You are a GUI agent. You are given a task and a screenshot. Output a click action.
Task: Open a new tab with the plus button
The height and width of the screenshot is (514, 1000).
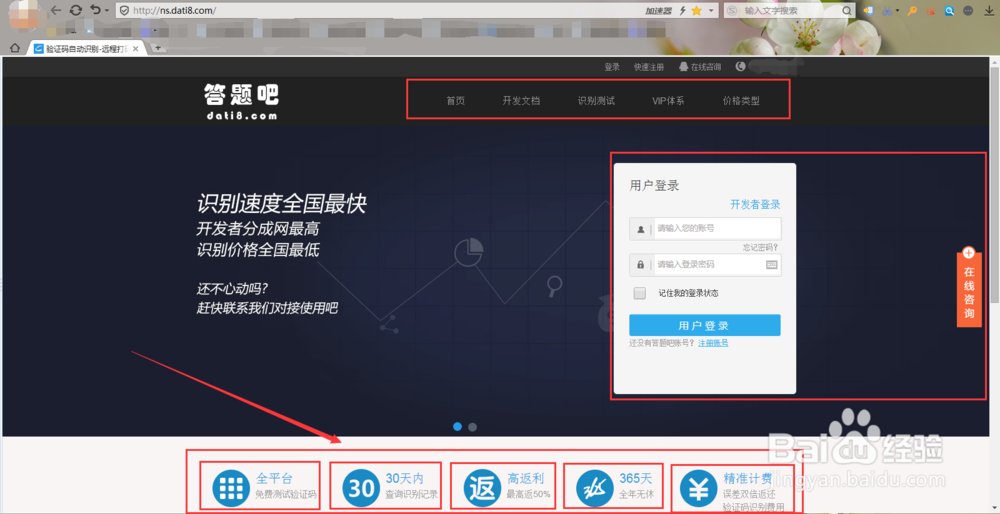158,48
